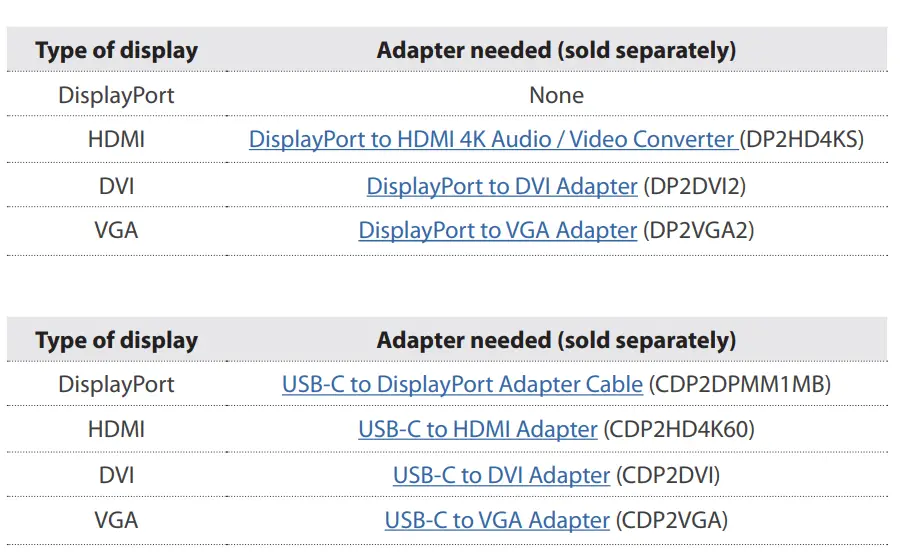
Task: Follow the USB-C to HDMI Adapter link
Action: pyautogui.click(x=477, y=430)
